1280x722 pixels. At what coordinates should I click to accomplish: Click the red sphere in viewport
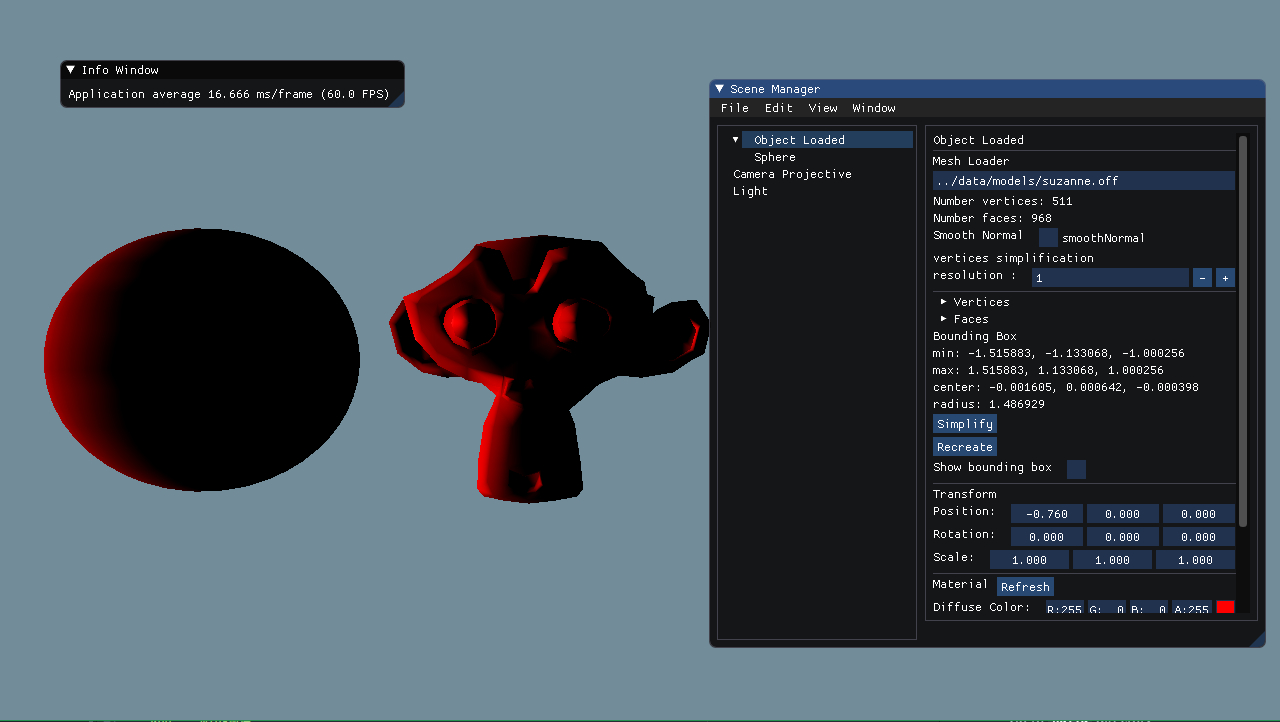coord(201,360)
